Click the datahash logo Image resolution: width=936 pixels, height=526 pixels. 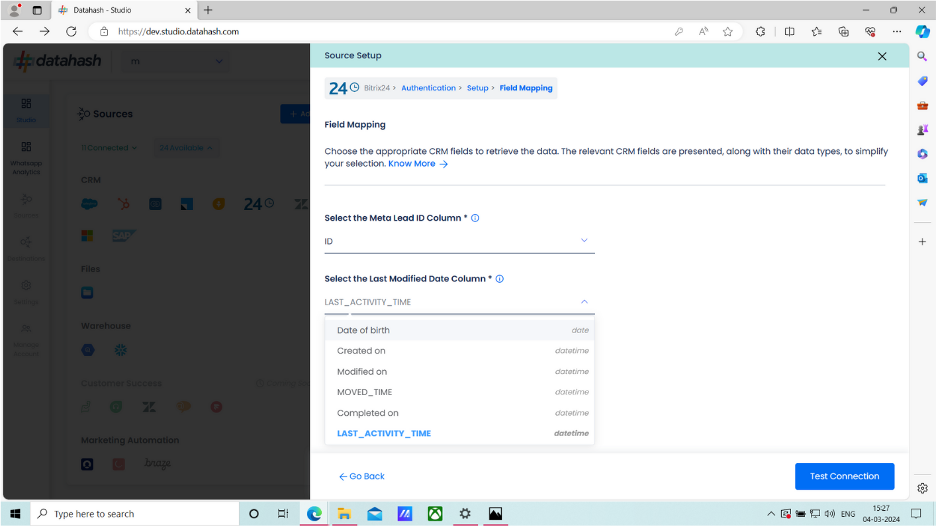[x=58, y=61]
